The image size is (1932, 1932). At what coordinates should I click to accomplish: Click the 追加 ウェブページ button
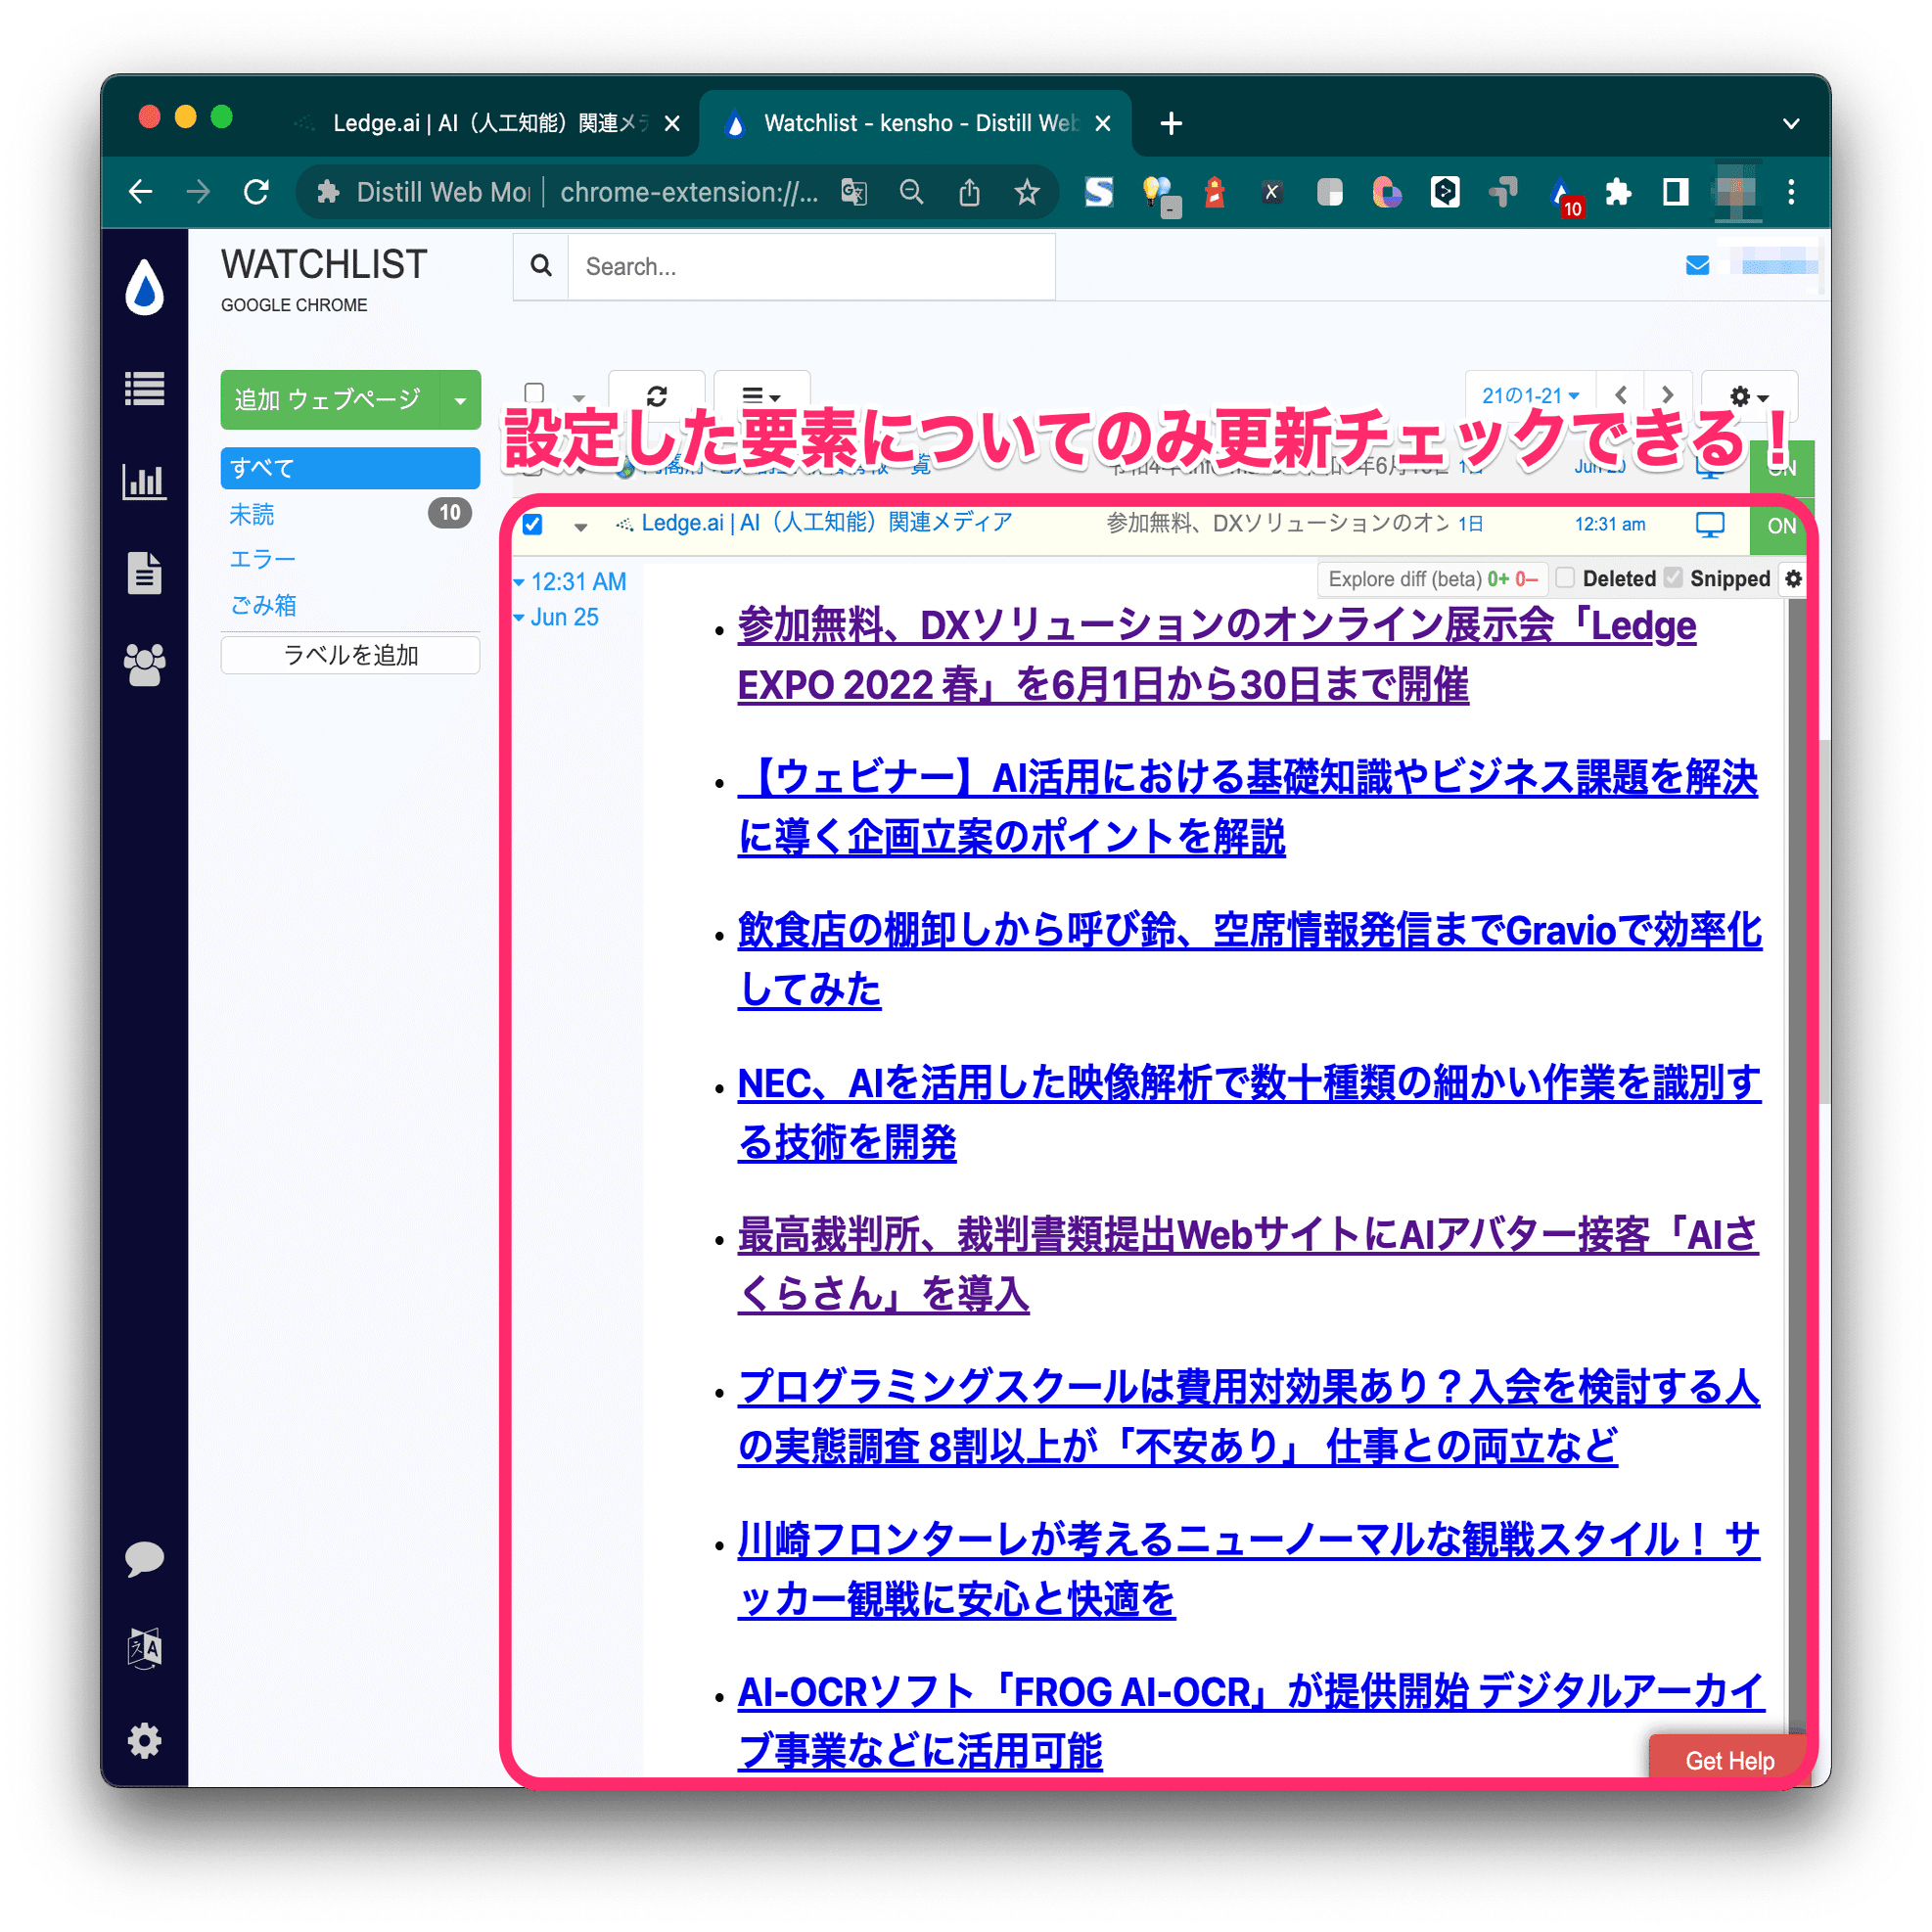pyautogui.click(x=330, y=400)
